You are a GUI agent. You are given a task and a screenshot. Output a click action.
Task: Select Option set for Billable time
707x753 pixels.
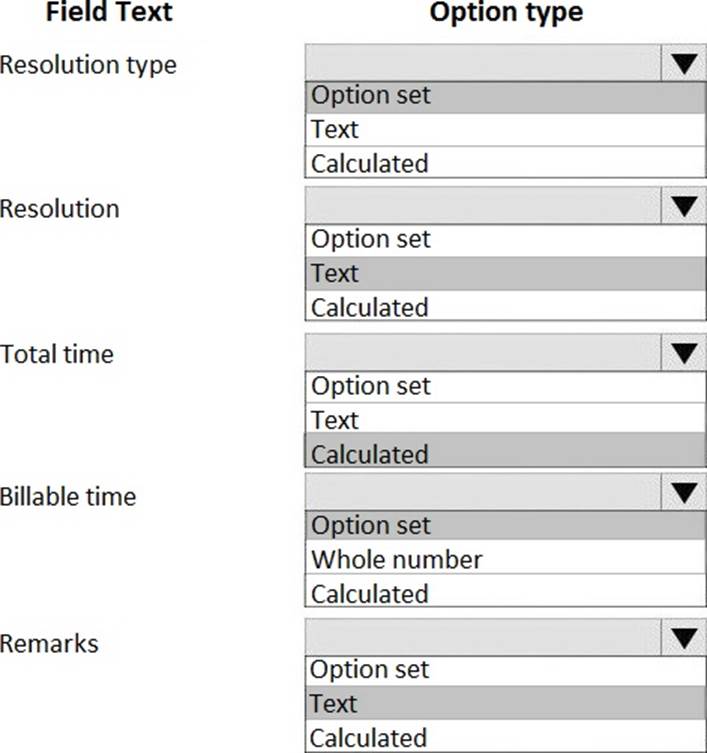tap(506, 525)
